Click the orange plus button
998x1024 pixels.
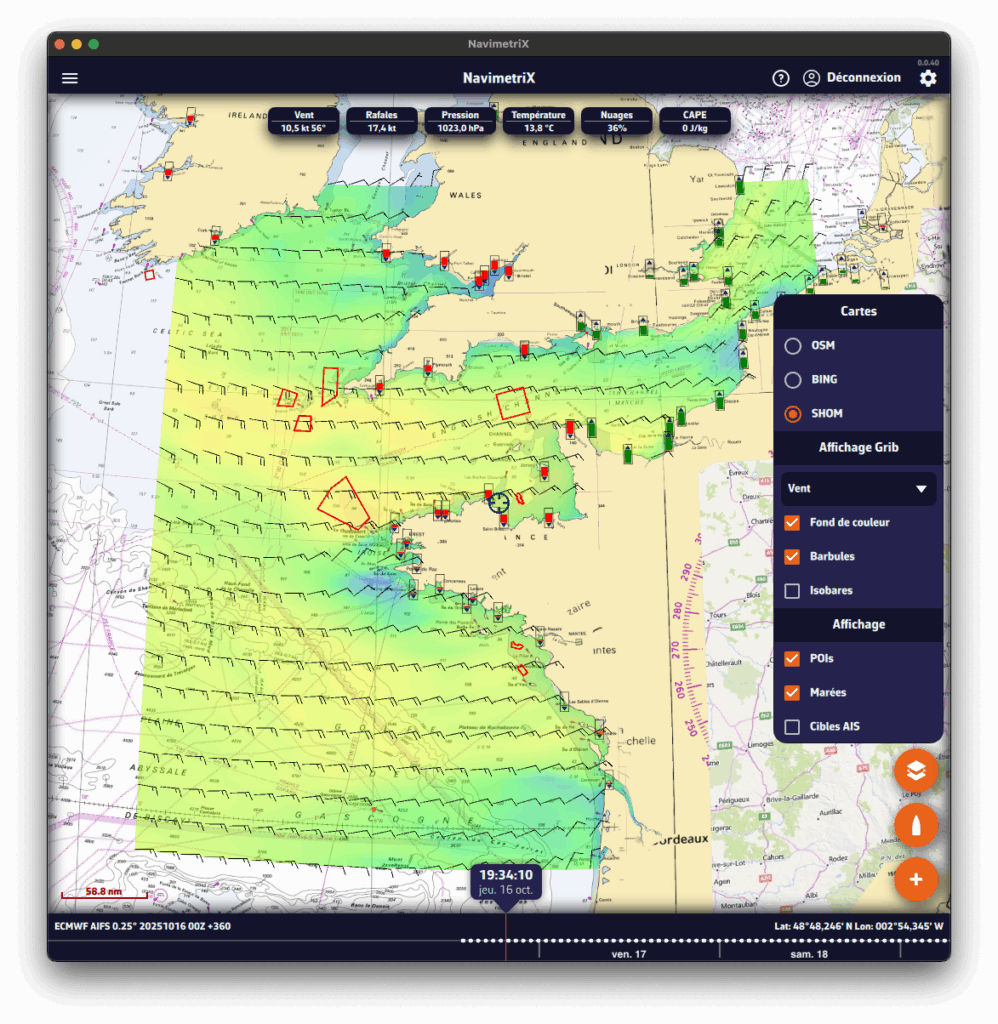[x=916, y=880]
